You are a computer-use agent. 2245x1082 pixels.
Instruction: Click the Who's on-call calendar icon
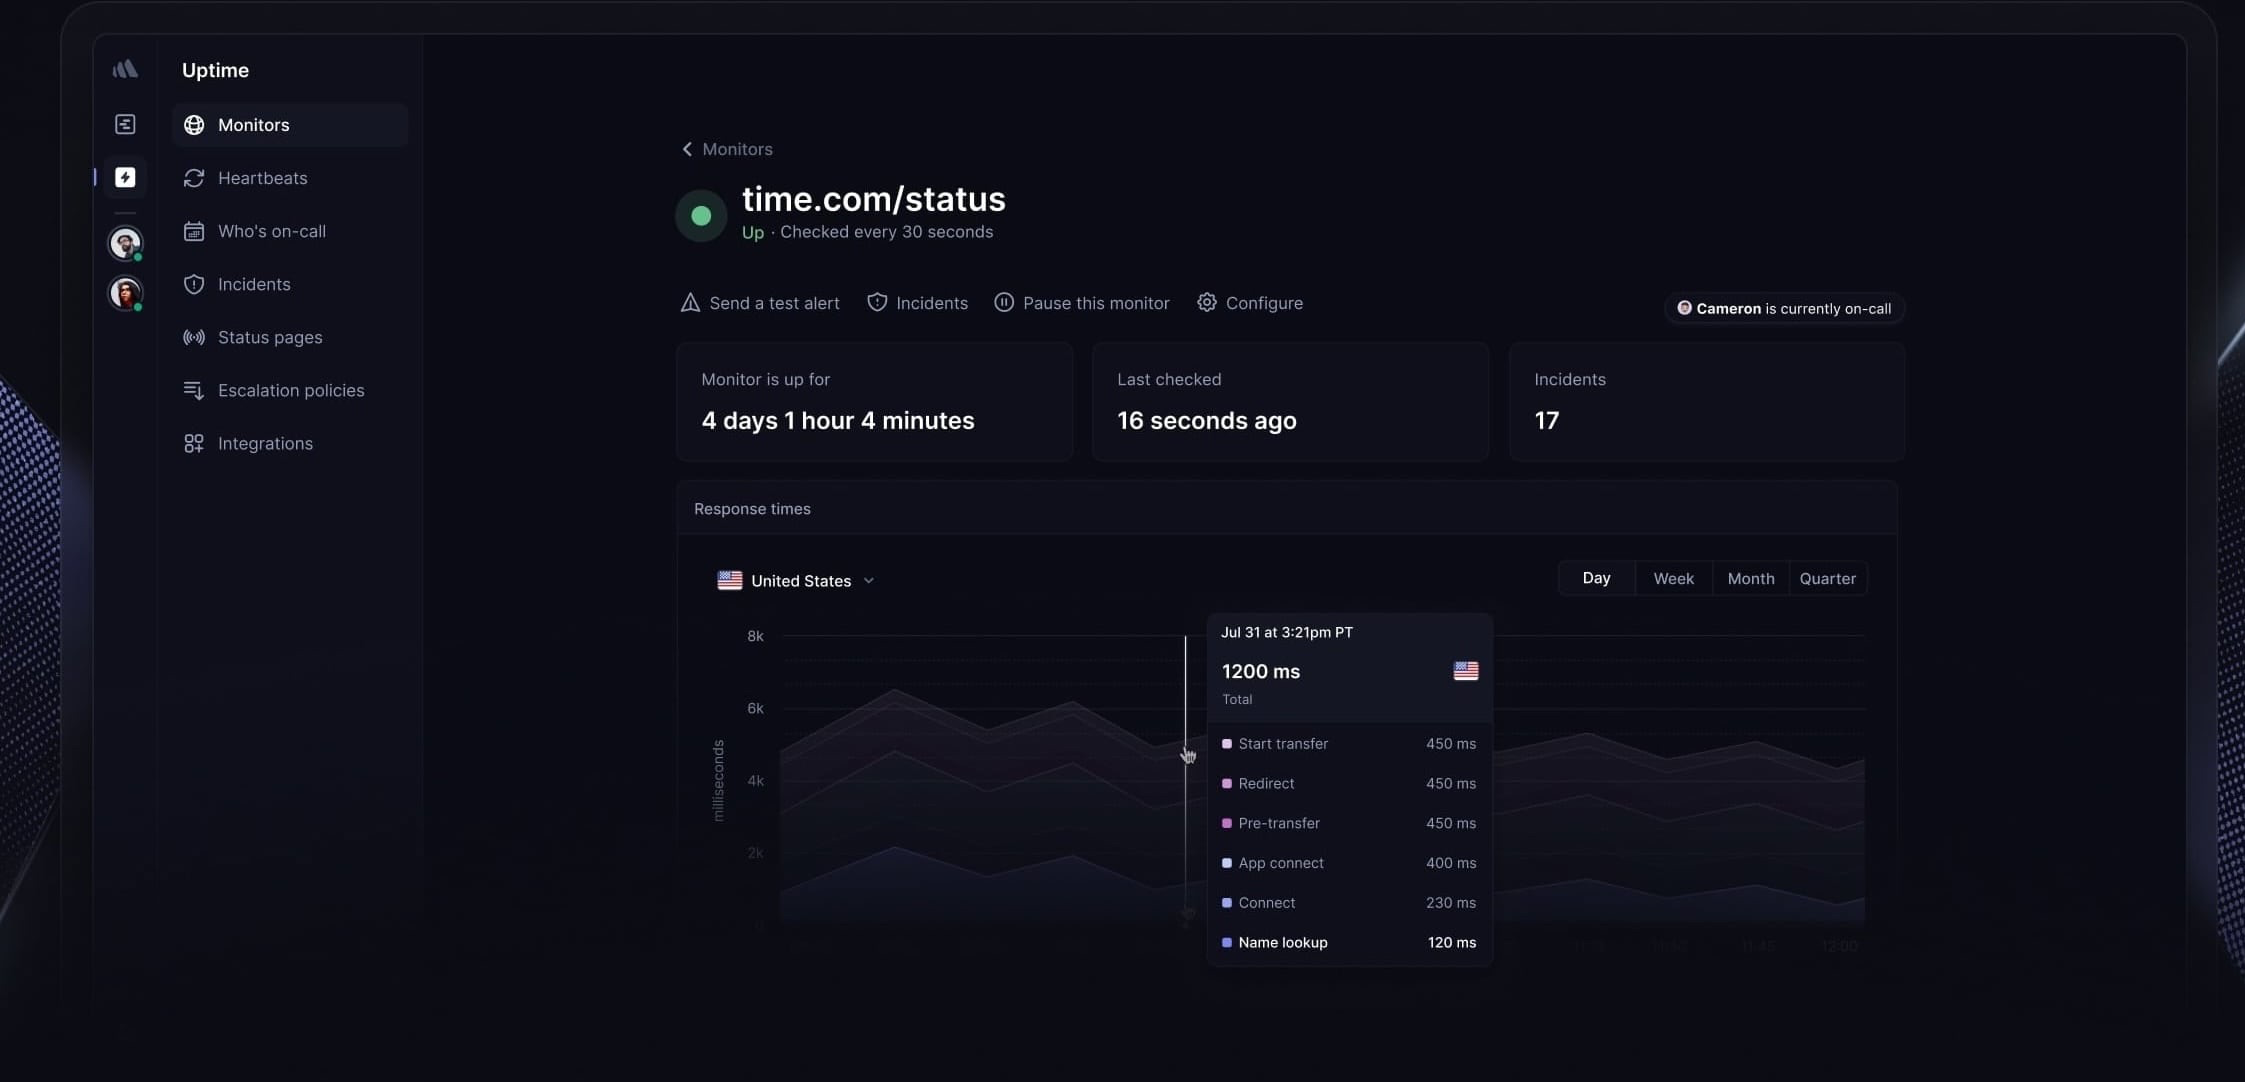click(x=195, y=231)
